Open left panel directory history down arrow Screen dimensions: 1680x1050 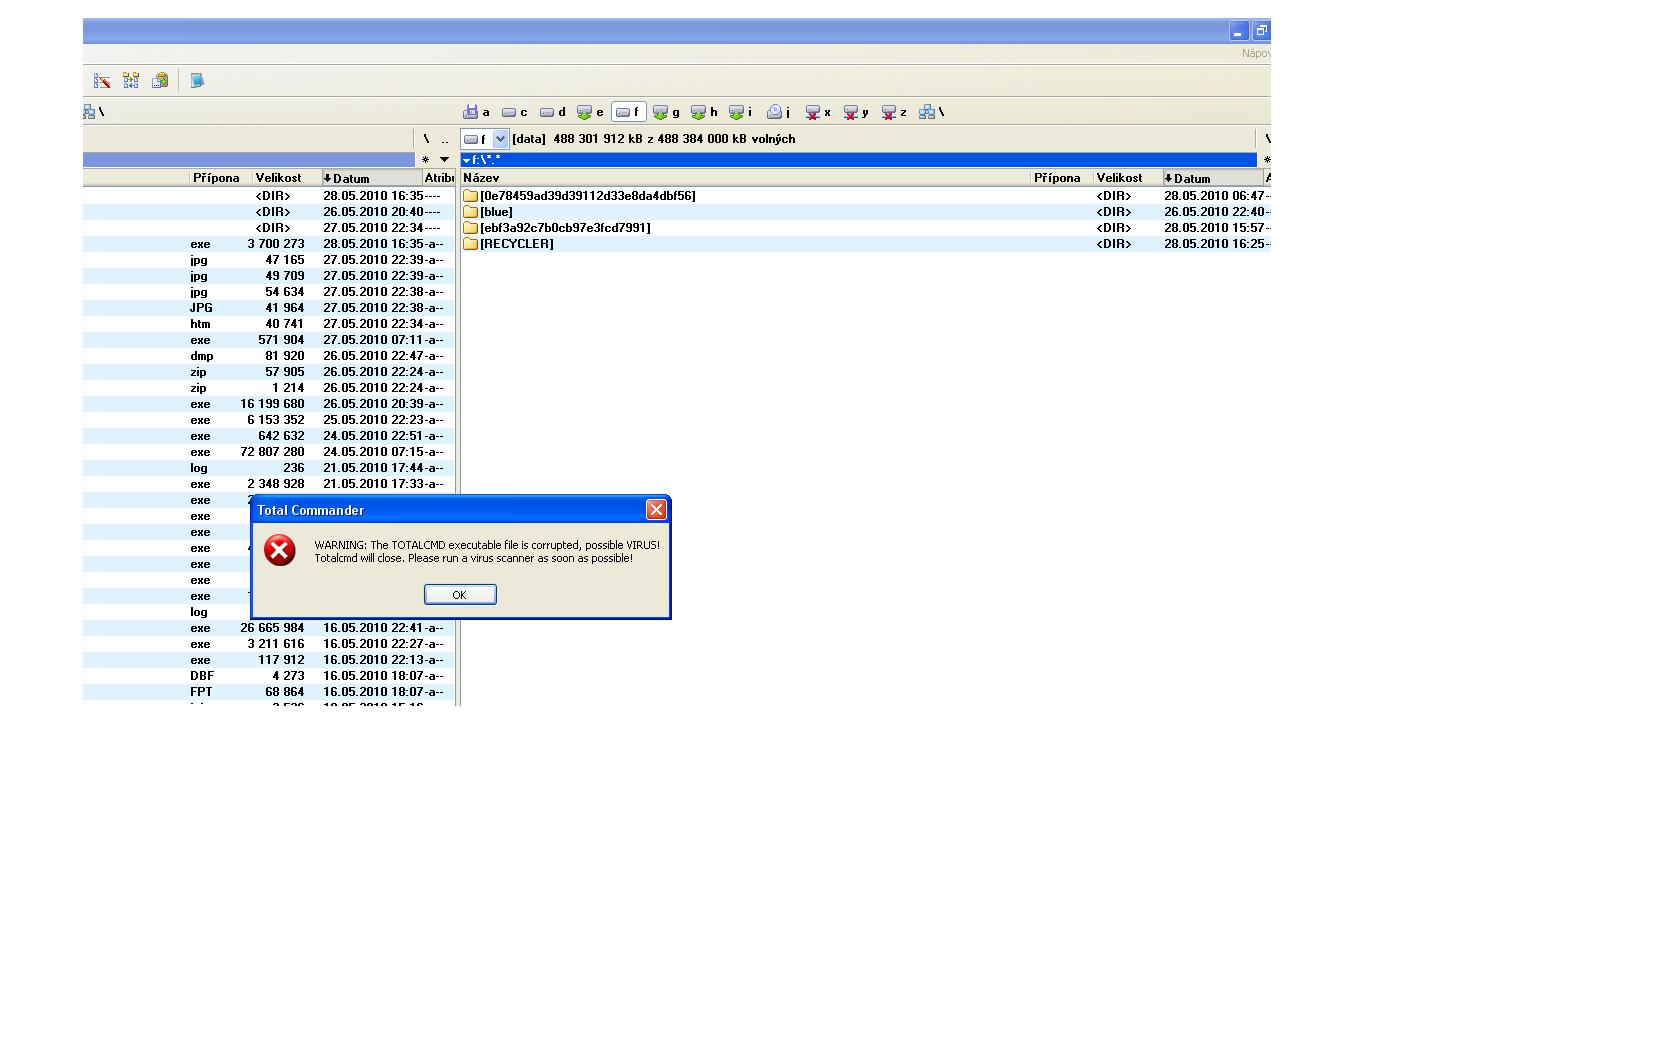coord(445,160)
